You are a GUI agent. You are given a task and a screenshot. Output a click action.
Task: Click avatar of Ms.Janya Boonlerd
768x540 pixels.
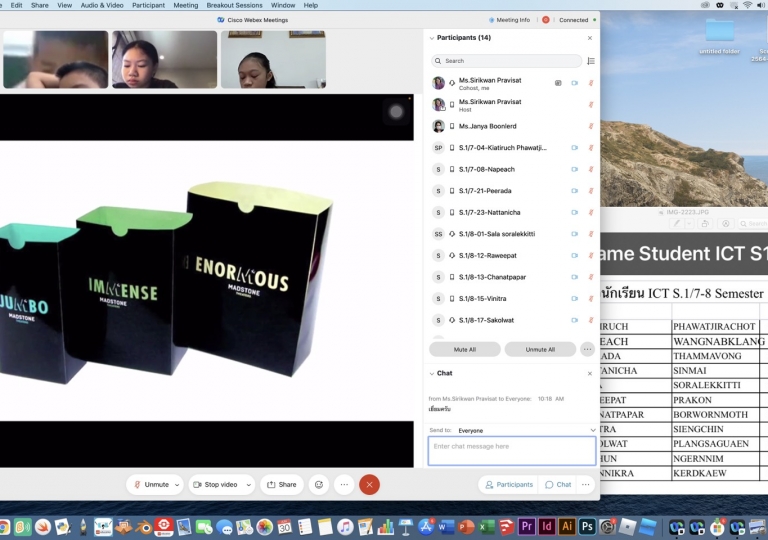(438, 126)
